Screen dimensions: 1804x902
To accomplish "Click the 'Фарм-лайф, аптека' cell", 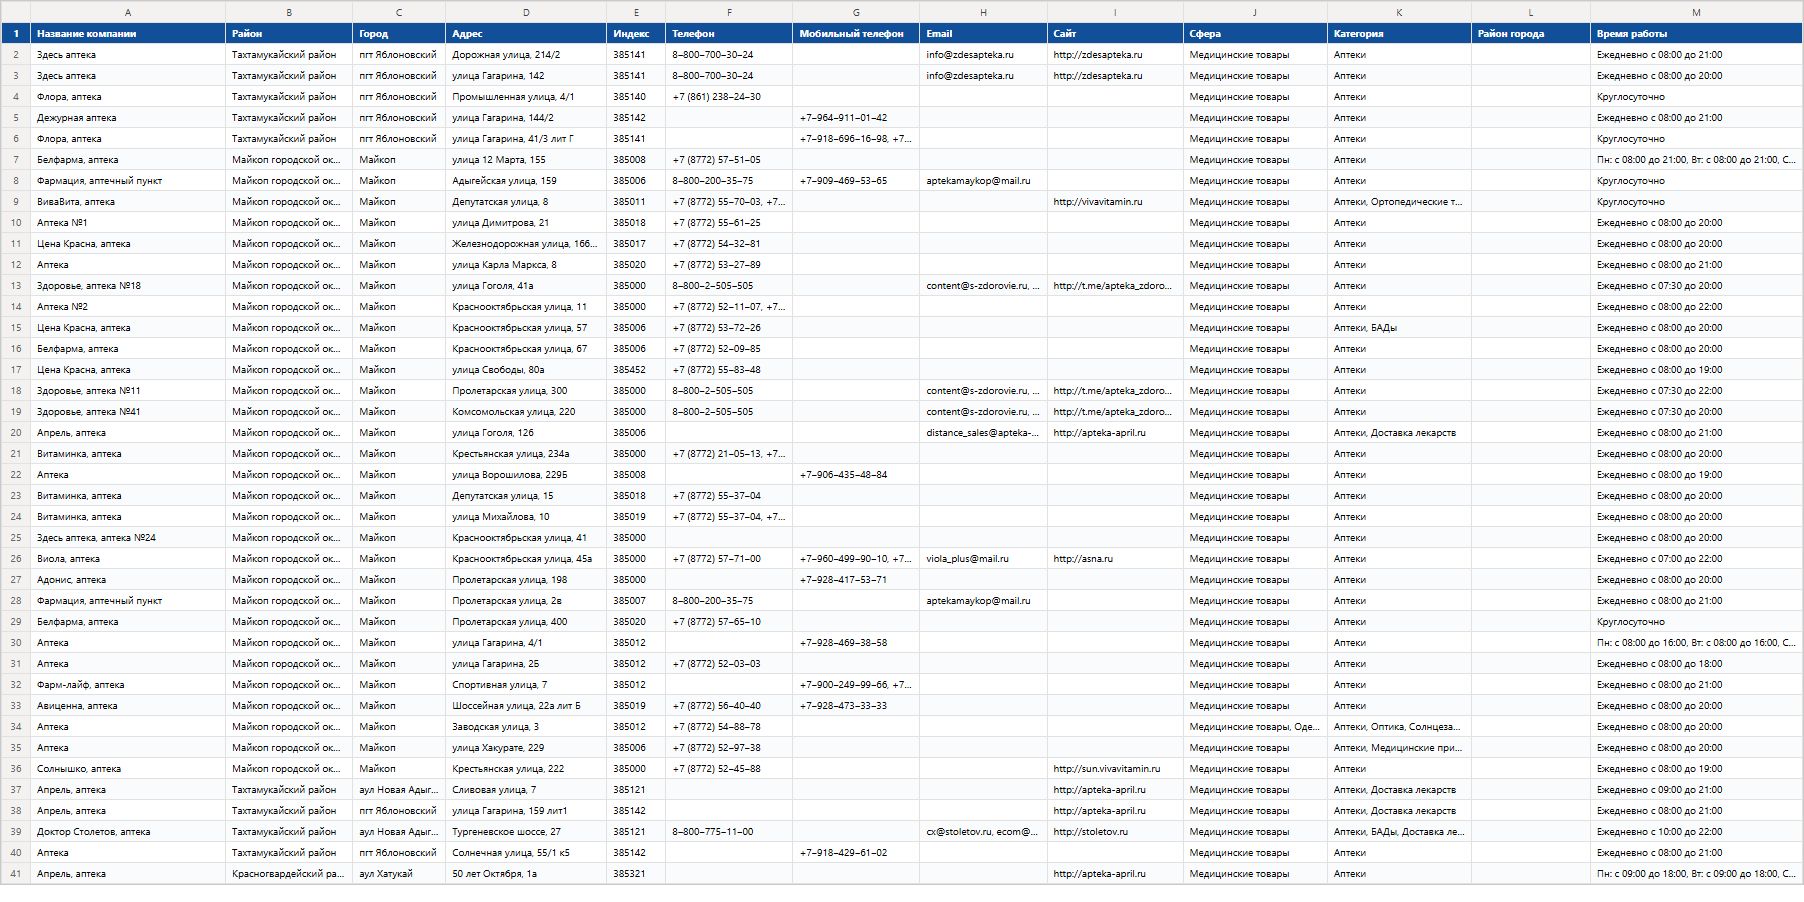I will (x=128, y=684).
